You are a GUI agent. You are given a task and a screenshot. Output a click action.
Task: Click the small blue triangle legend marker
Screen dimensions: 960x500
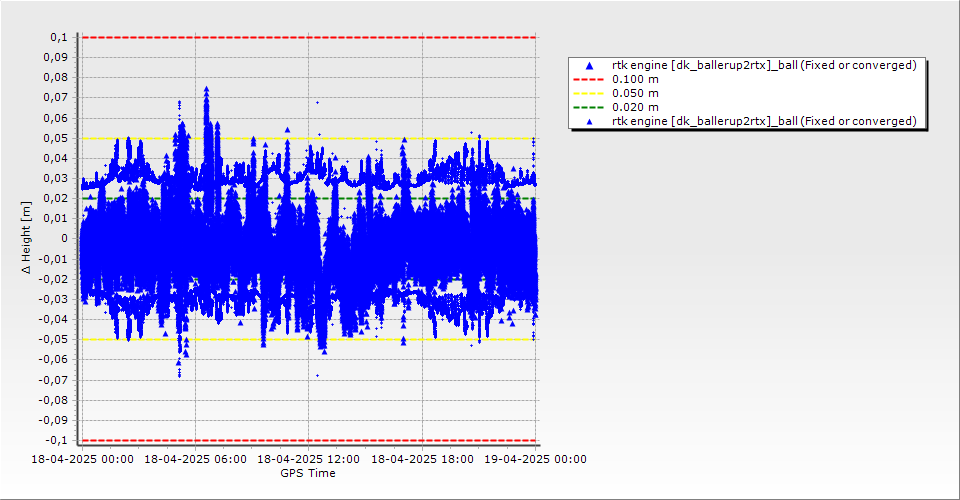(589, 122)
